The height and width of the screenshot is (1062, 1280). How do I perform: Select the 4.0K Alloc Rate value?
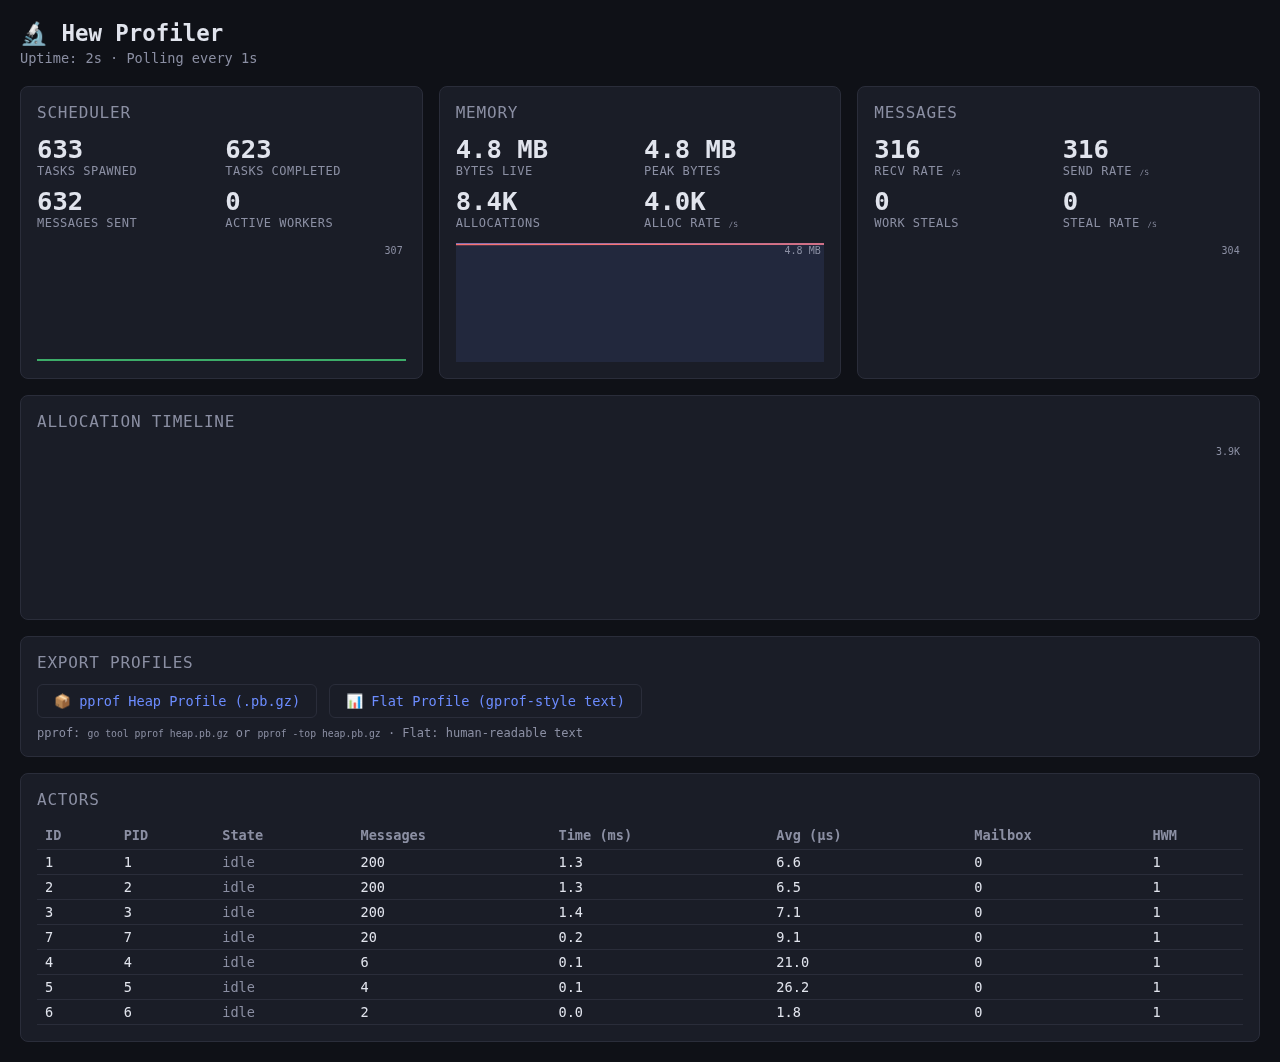tap(675, 202)
